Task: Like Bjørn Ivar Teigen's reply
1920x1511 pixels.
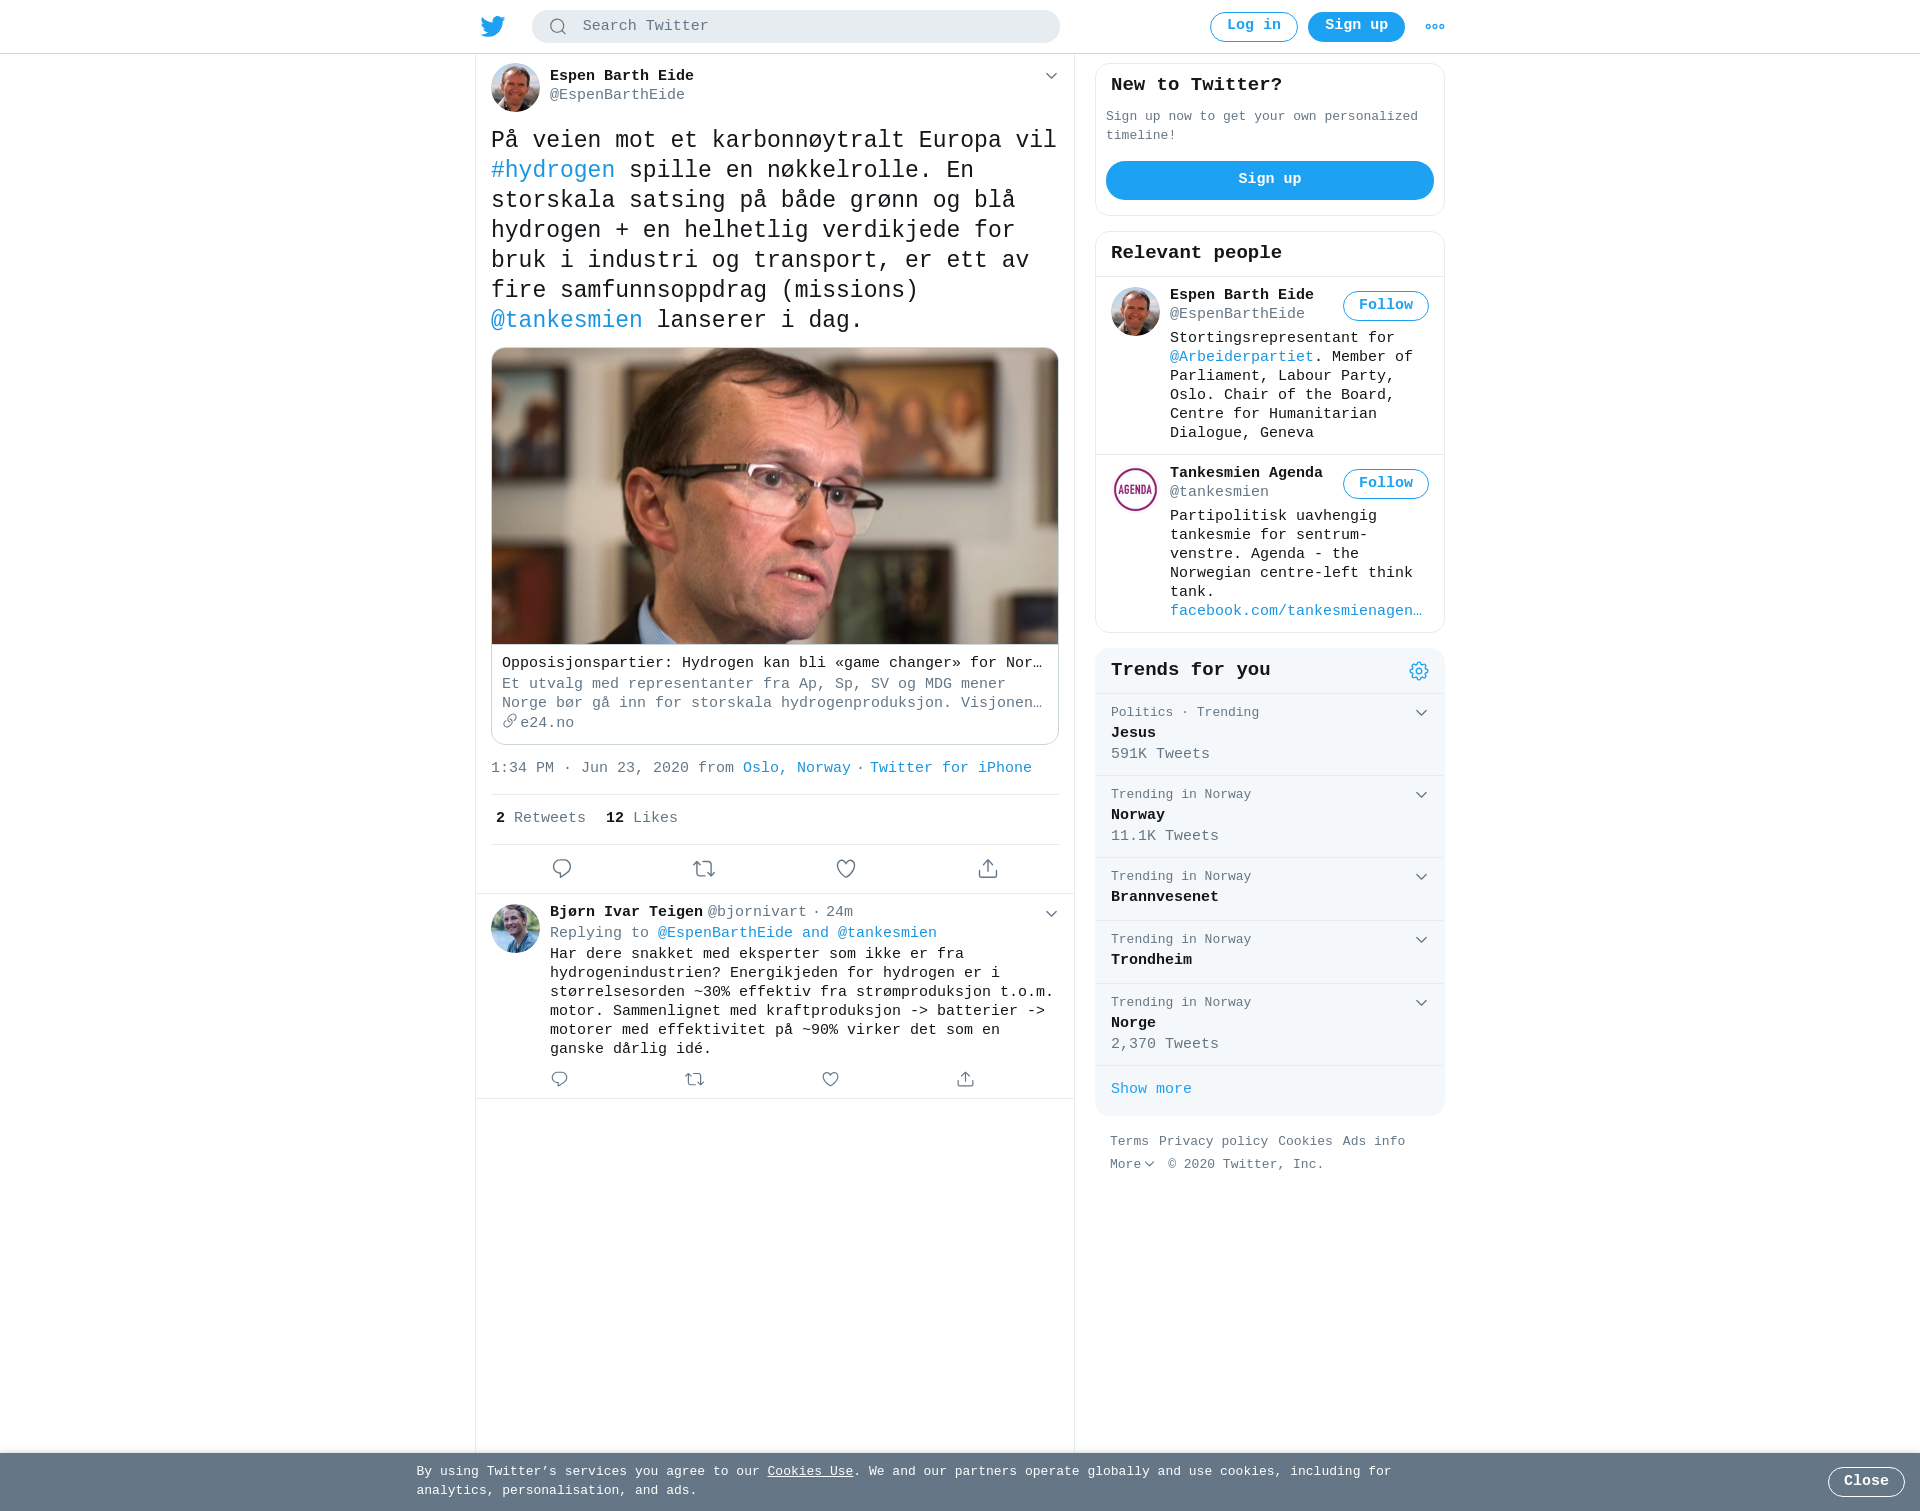Action: [830, 1079]
